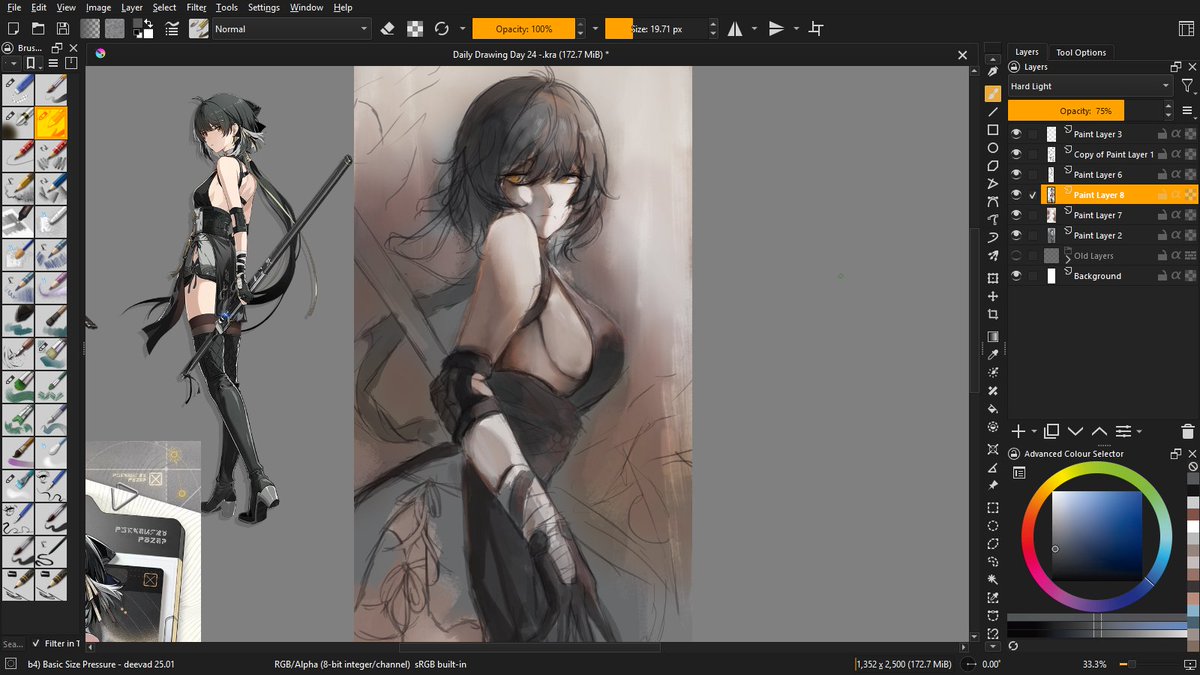Hide the Background layer
1200x675 pixels.
1016,276
